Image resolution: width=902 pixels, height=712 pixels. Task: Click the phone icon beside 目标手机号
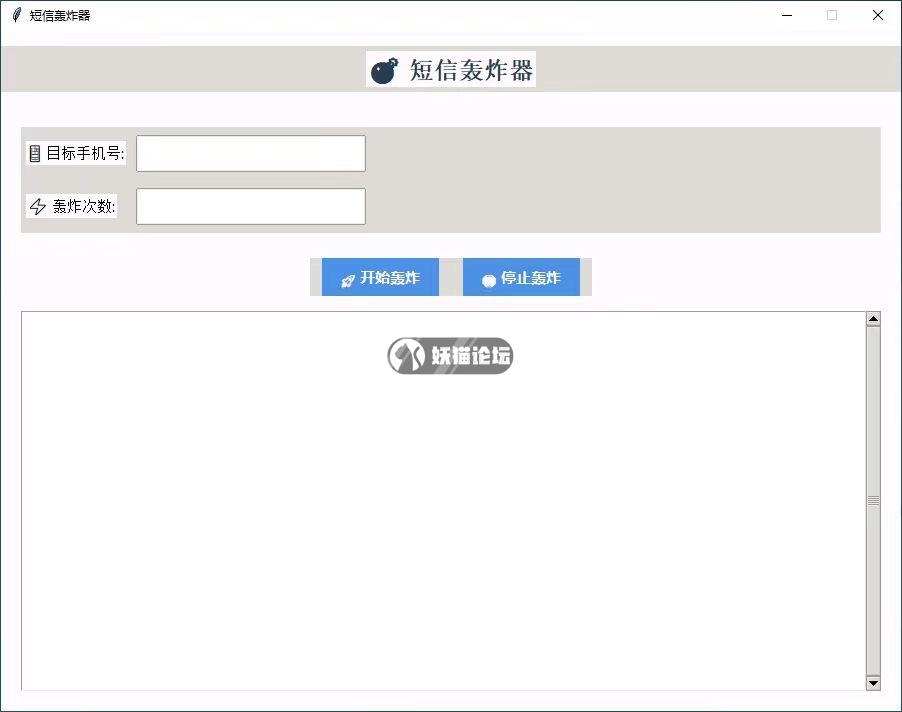(35, 154)
